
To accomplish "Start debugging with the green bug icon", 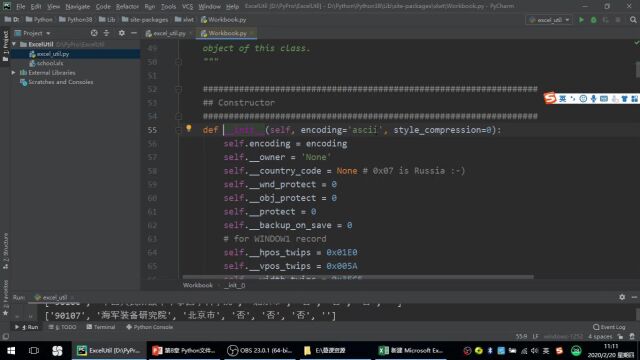I will click(593, 20).
